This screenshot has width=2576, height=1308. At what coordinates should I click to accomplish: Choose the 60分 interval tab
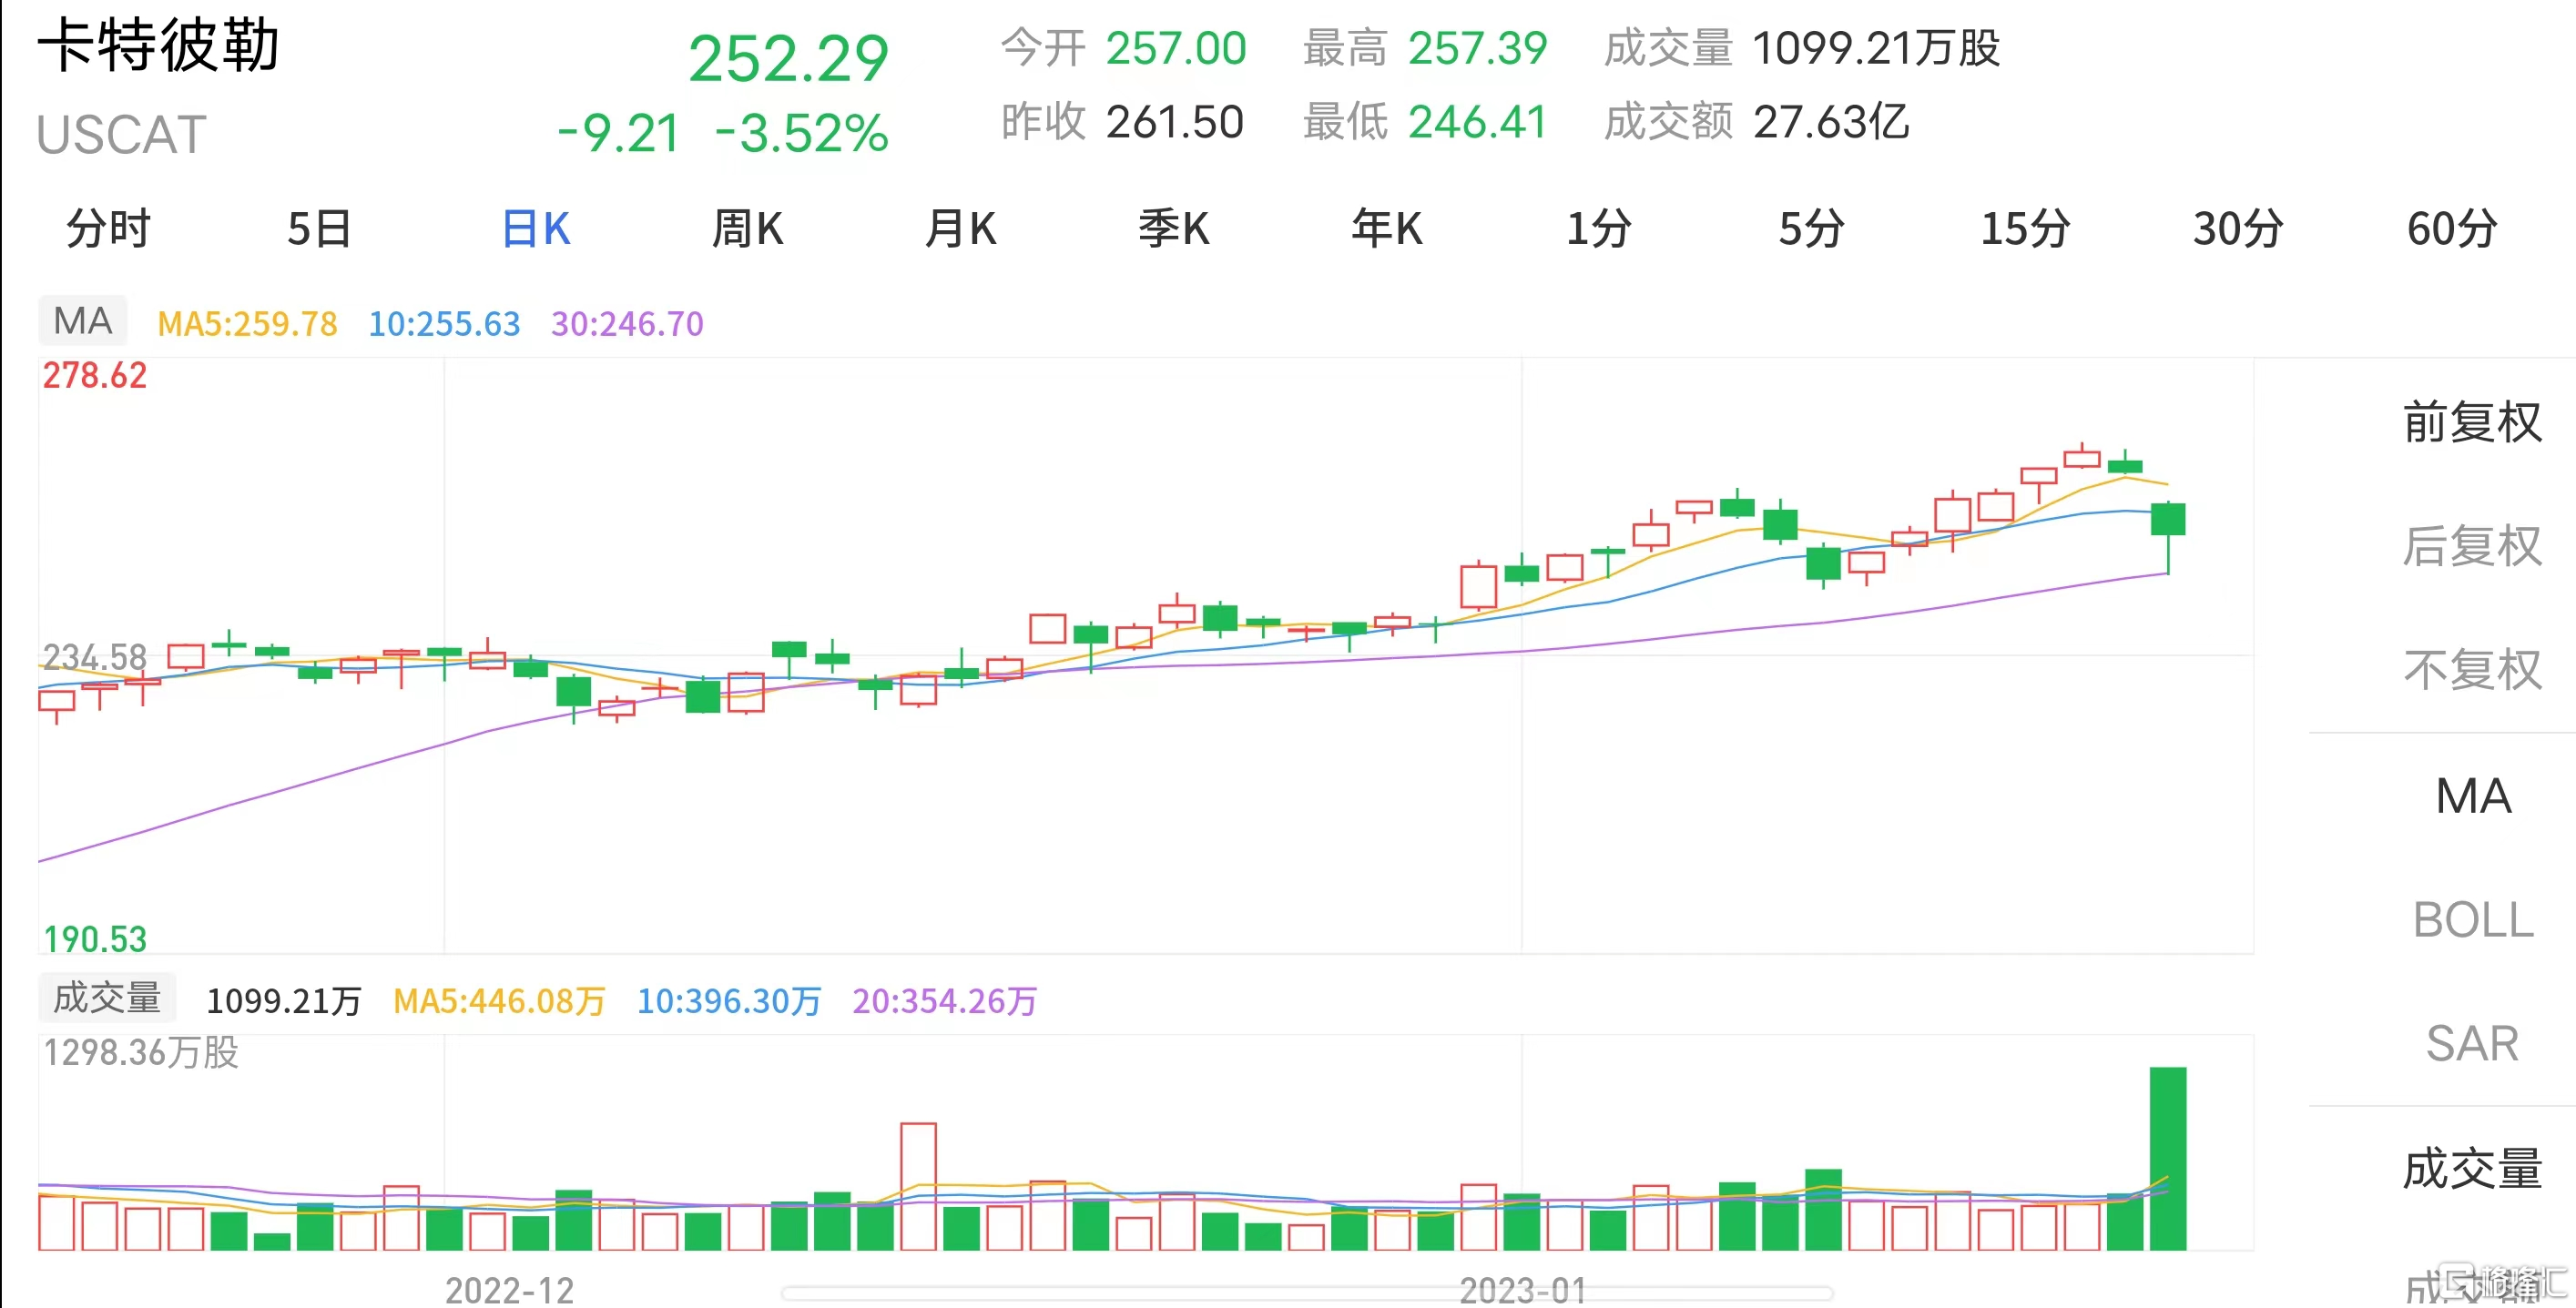point(2452,228)
